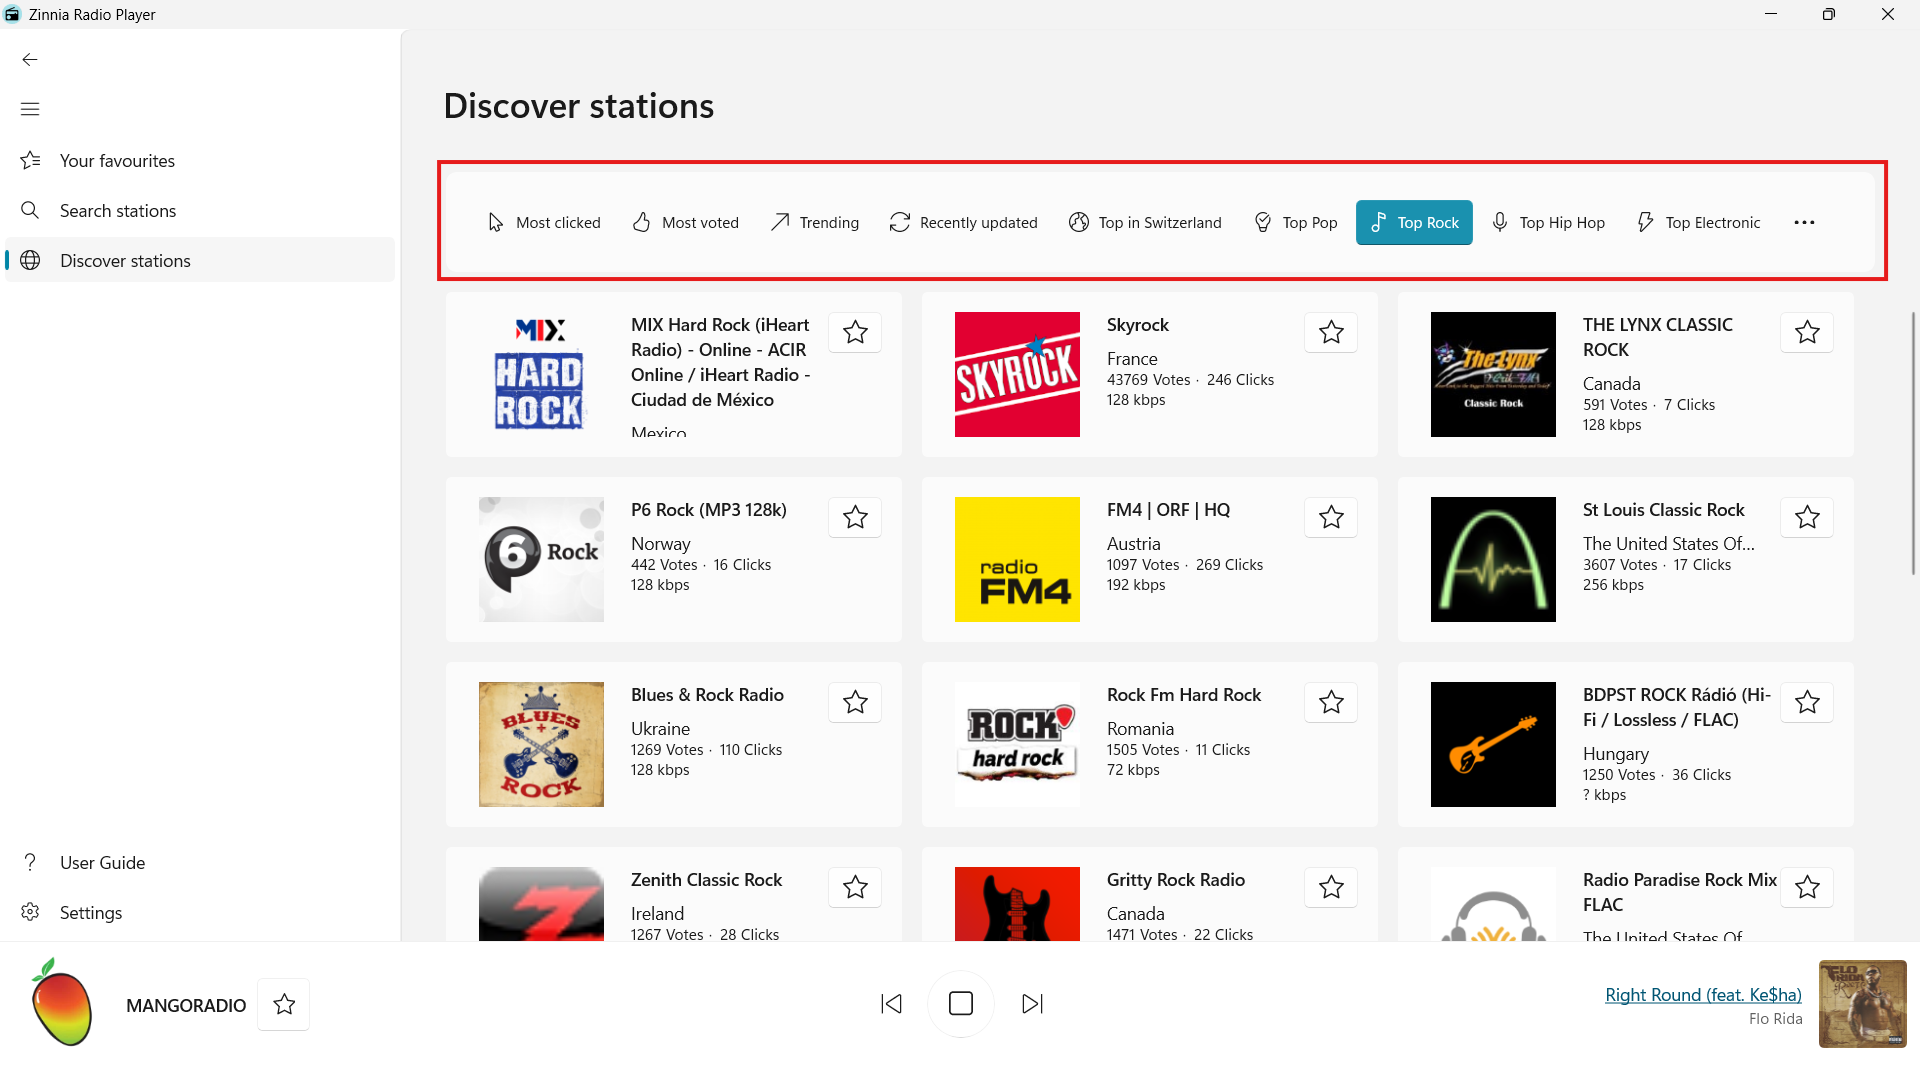The image size is (1920, 1080).
Task: Open Your favourites page
Action: tap(200, 161)
